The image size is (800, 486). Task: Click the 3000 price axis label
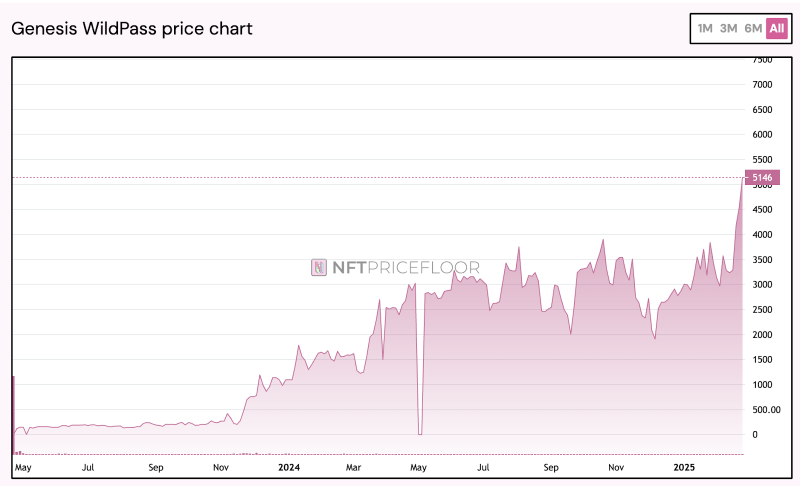click(x=762, y=285)
